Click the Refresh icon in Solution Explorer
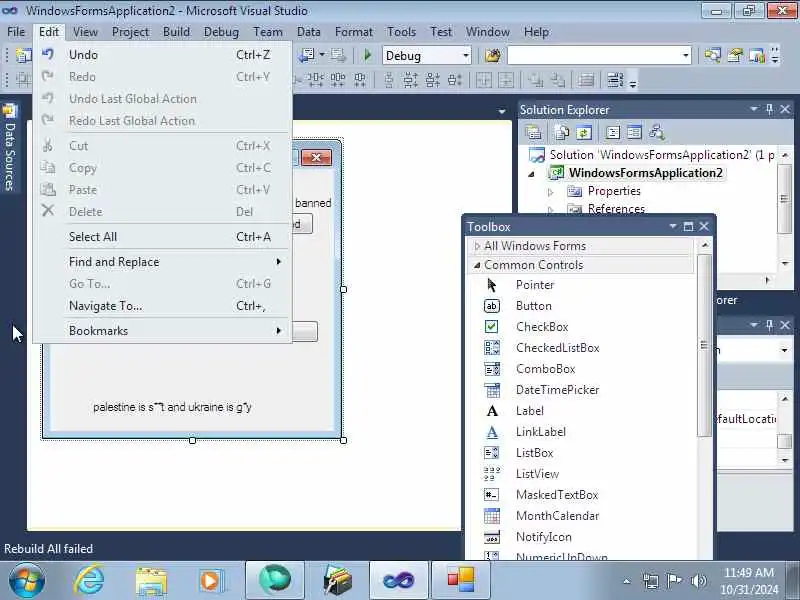Viewport: 800px width, 600px height. (584, 133)
